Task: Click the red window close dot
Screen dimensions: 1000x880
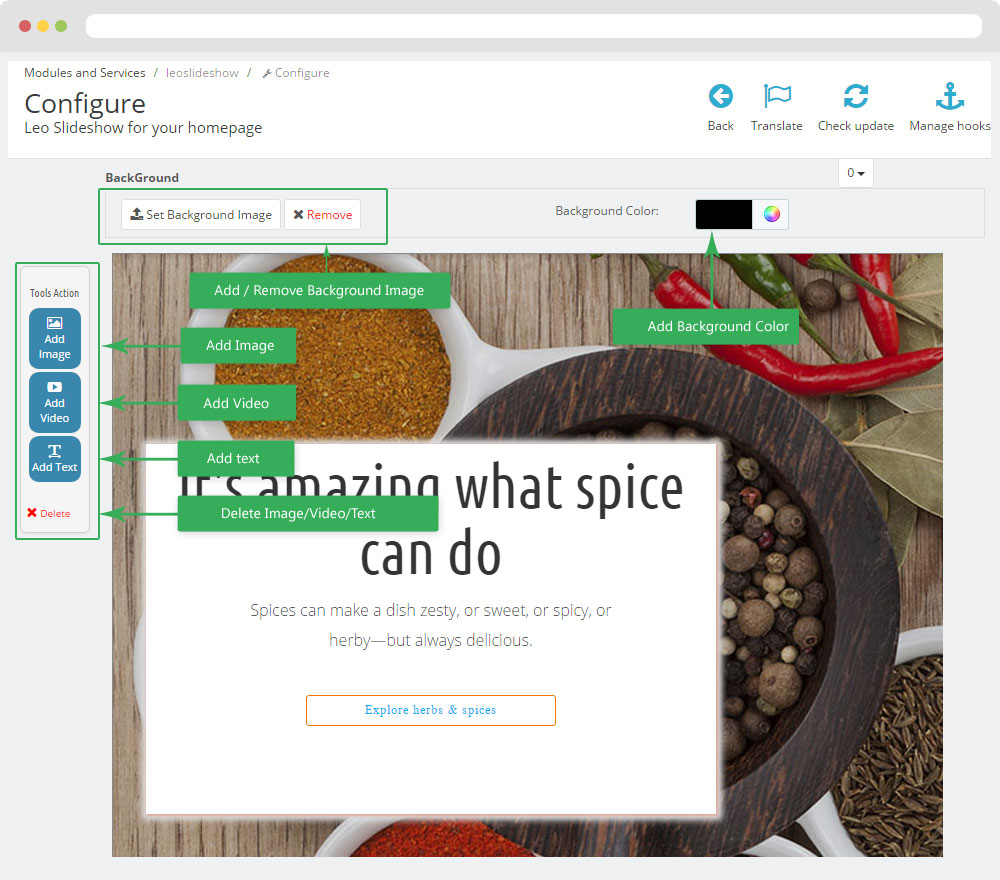Action: tap(25, 26)
